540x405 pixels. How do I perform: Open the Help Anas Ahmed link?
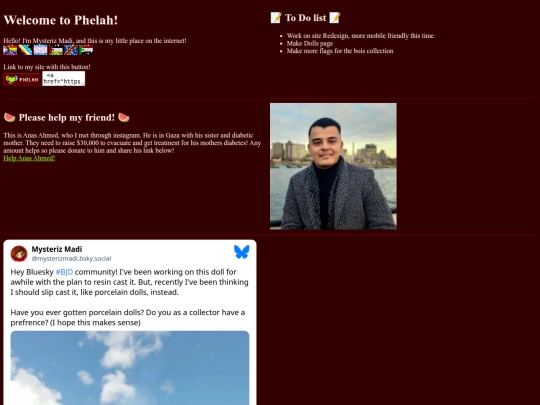29,158
